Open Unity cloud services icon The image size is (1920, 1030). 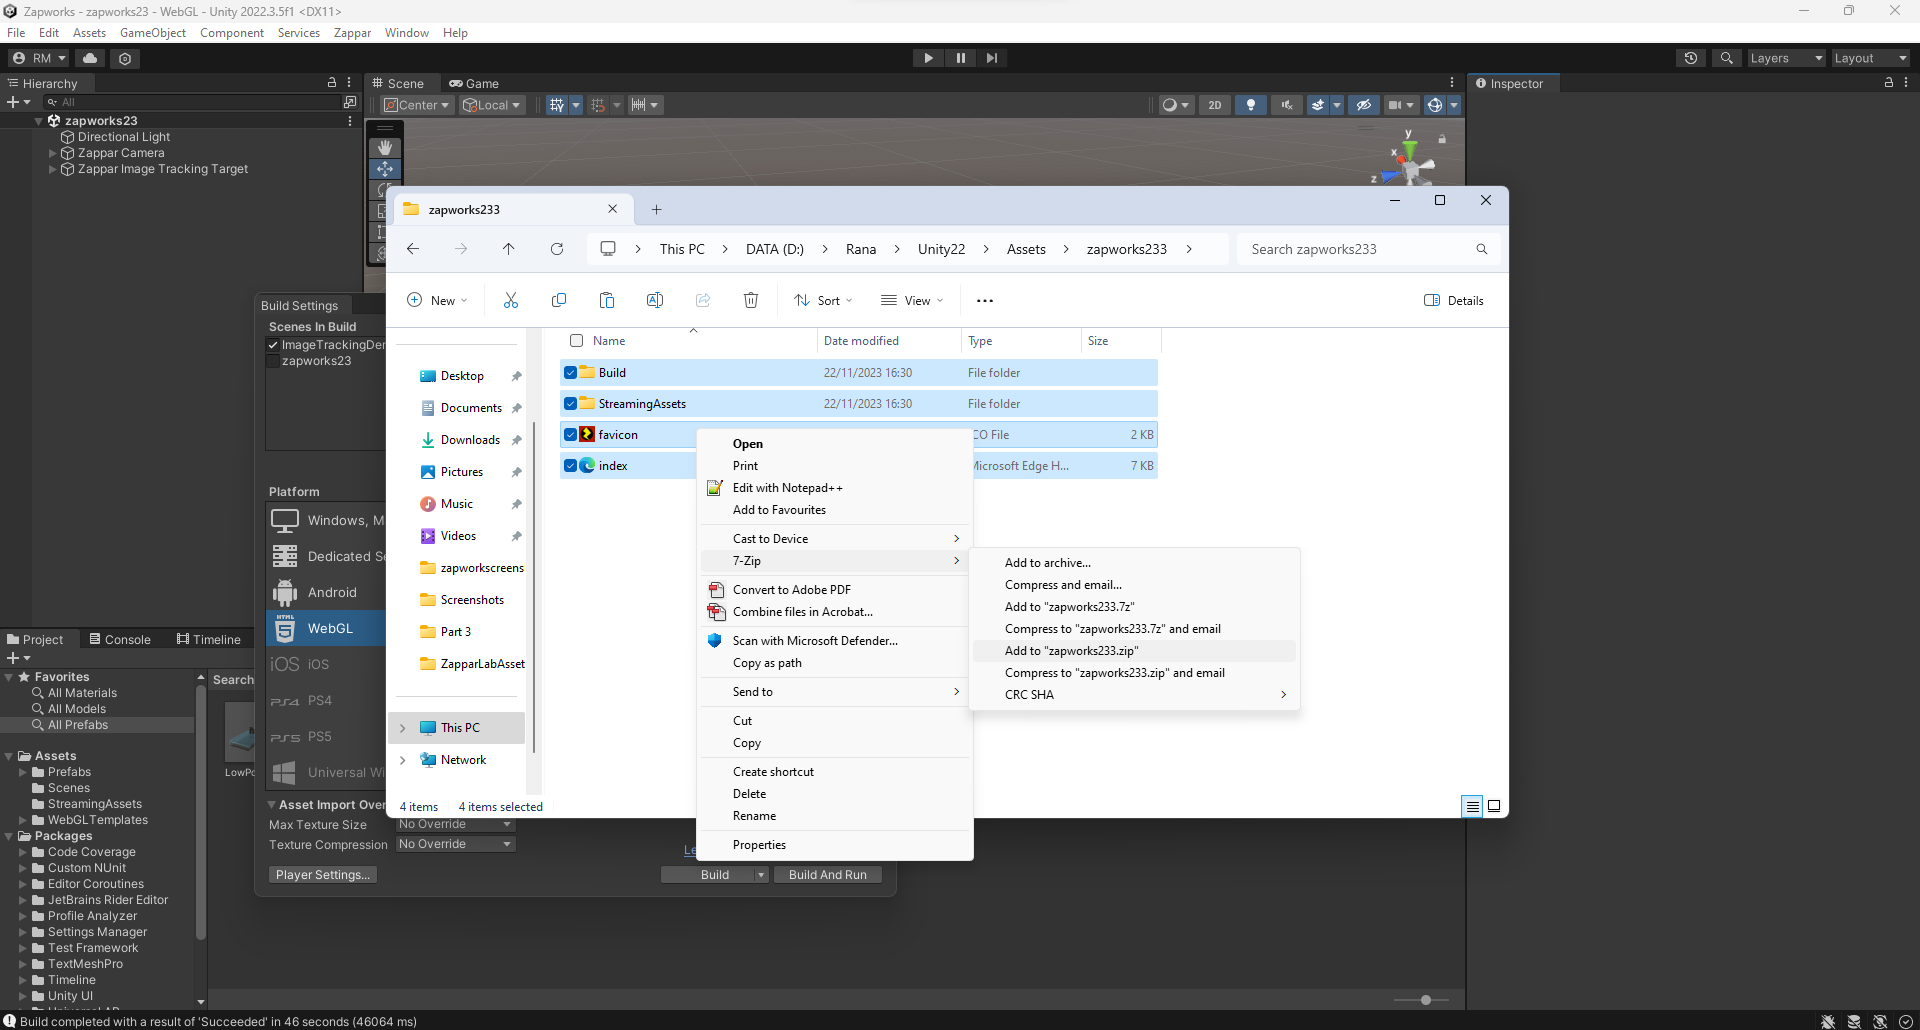(x=90, y=58)
